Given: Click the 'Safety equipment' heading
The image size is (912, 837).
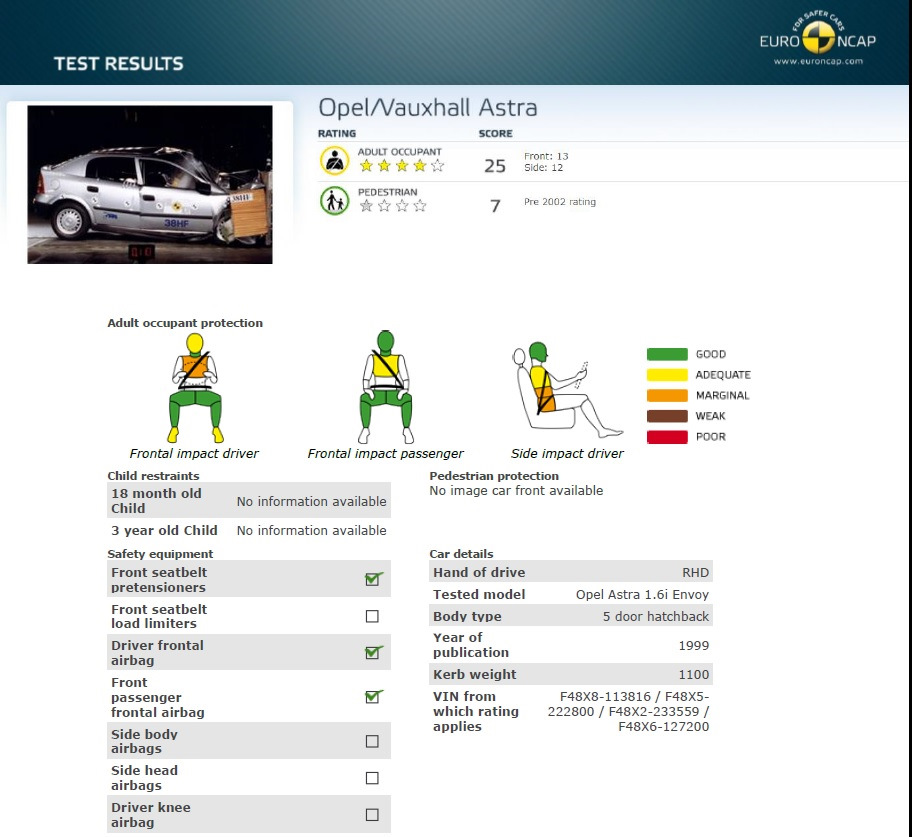Looking at the screenshot, I should point(160,554).
